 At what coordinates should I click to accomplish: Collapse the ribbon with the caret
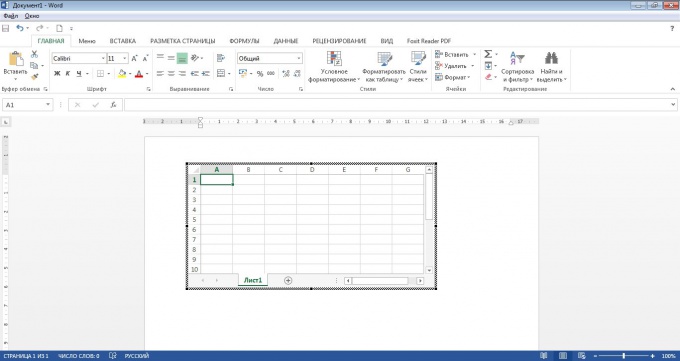pyautogui.click(x=673, y=89)
